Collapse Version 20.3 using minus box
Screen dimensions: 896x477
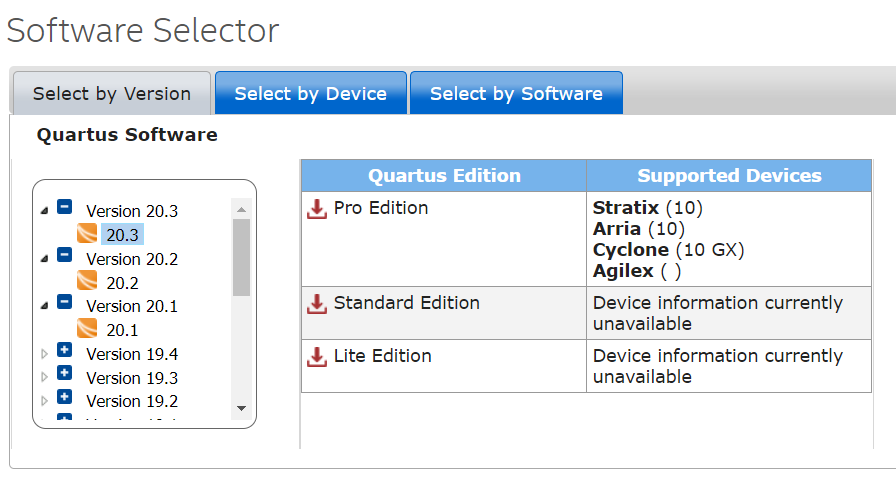tap(65, 208)
